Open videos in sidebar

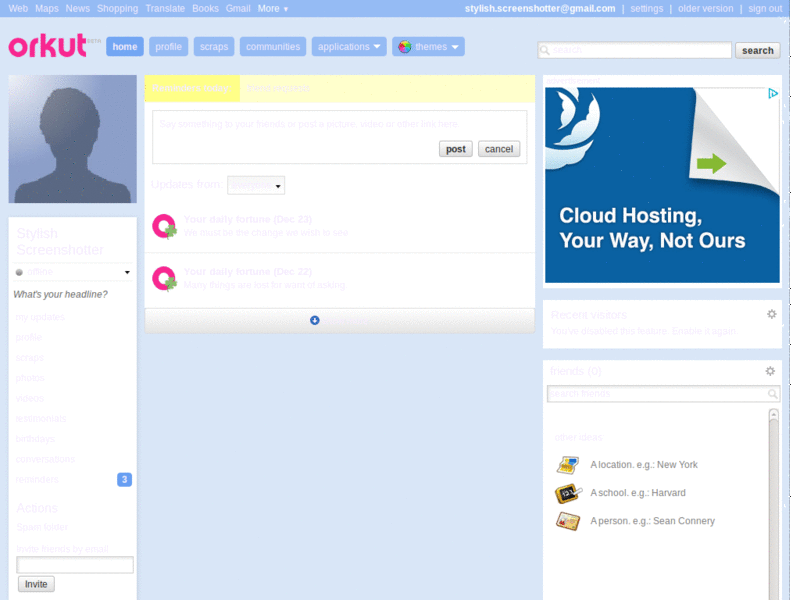point(30,398)
